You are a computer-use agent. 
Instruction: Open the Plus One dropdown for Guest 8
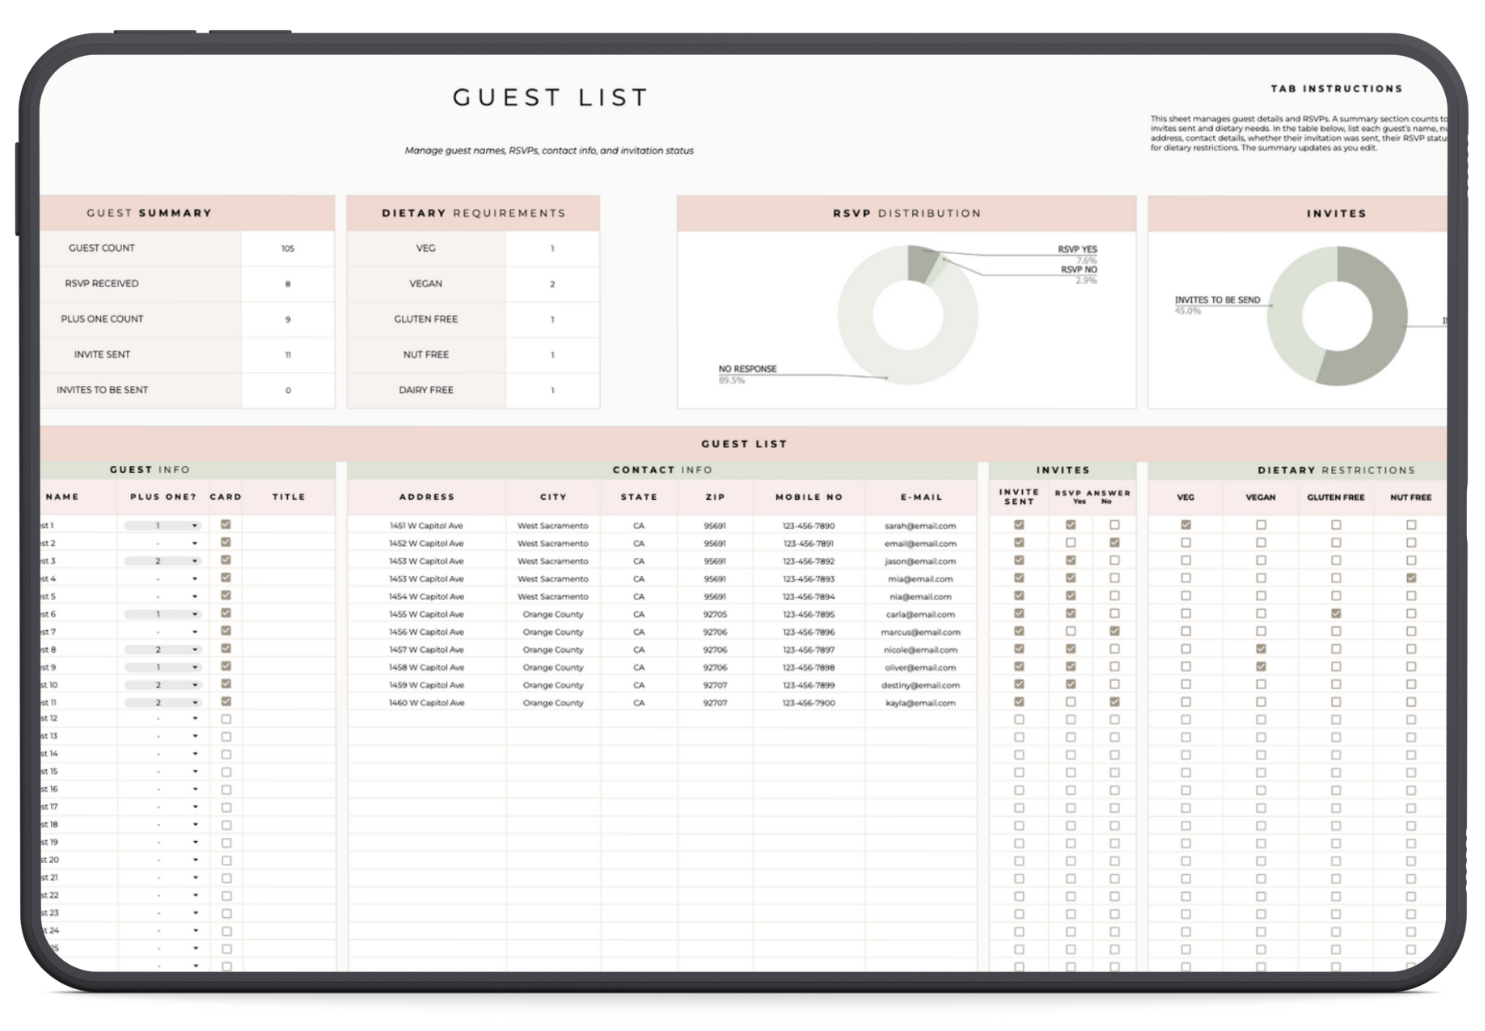194,649
